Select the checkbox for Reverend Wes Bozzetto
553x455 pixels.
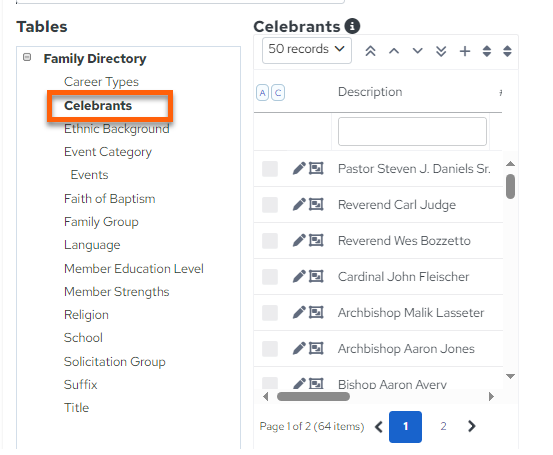(270, 241)
